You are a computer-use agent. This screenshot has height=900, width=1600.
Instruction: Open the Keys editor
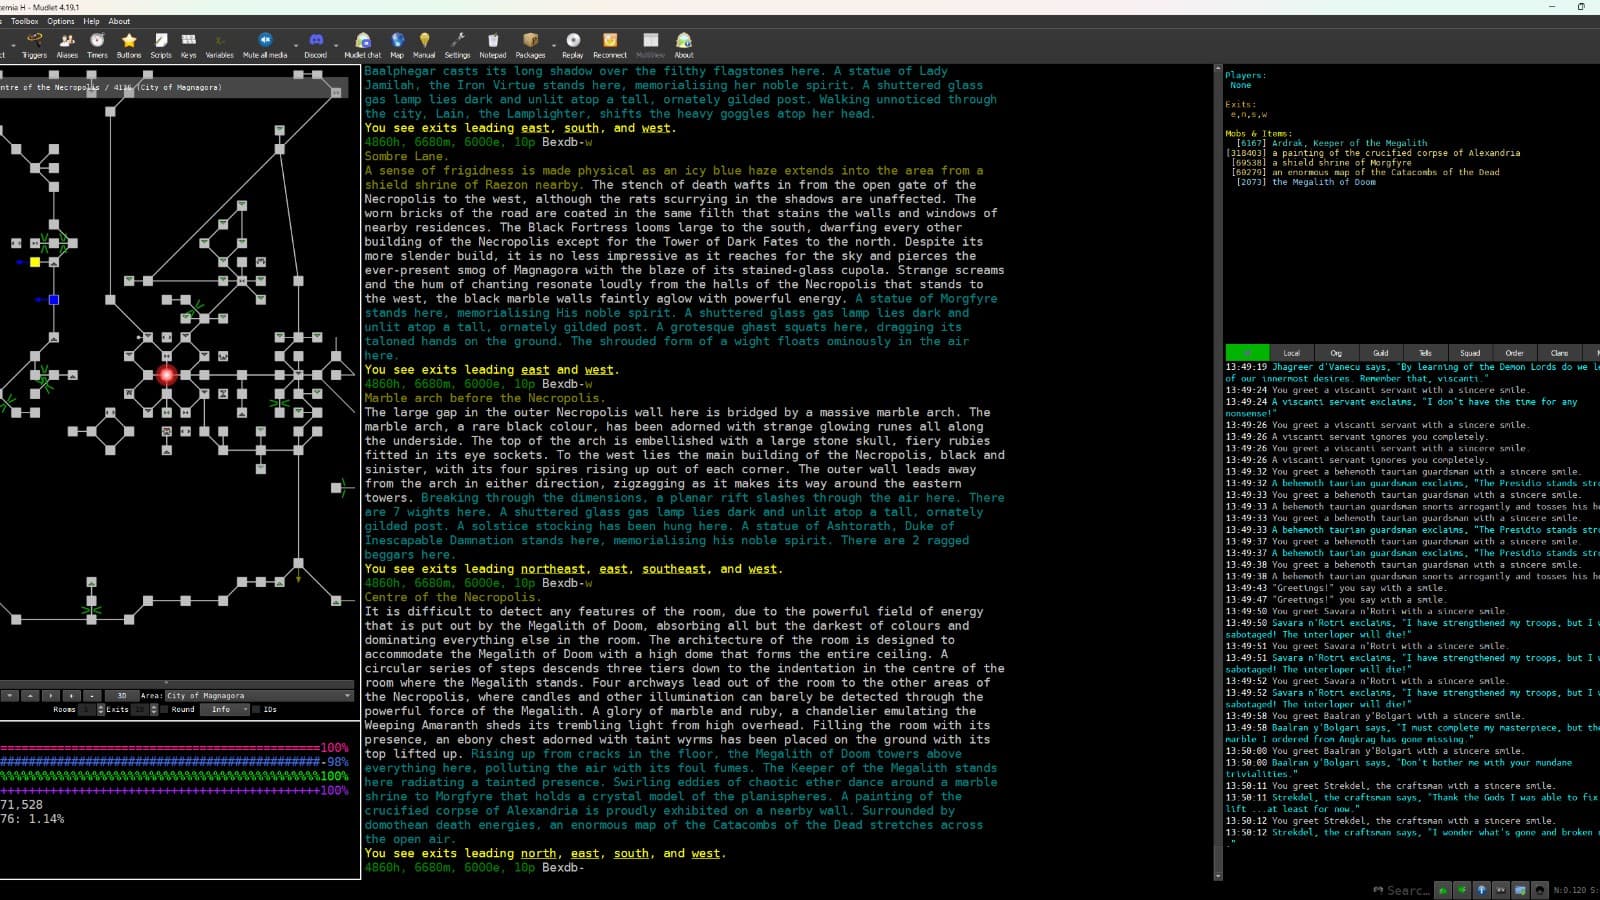(188, 45)
